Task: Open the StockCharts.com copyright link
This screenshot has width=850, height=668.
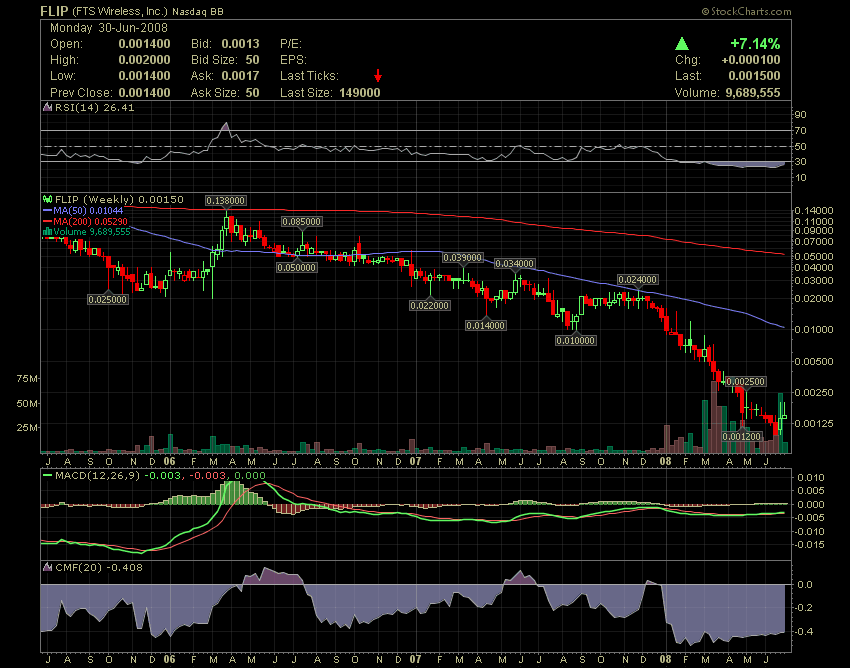Action: [746, 11]
